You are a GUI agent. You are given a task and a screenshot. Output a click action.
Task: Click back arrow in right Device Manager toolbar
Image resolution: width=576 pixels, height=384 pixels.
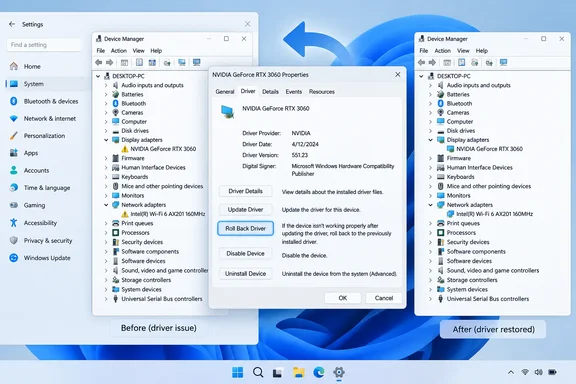point(421,62)
